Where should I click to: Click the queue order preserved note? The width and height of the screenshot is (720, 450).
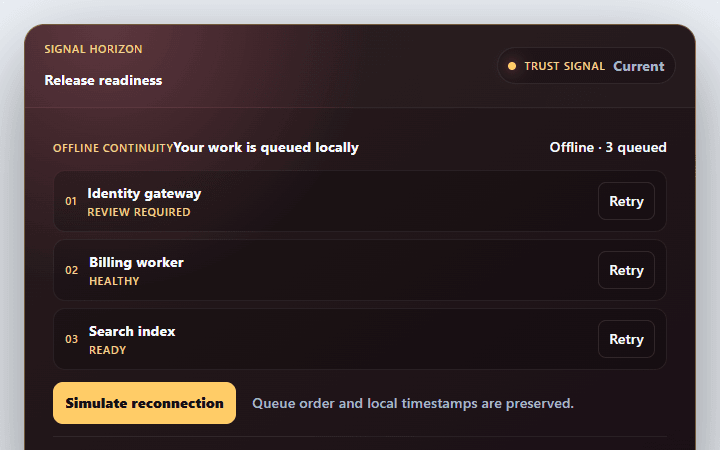coord(413,403)
